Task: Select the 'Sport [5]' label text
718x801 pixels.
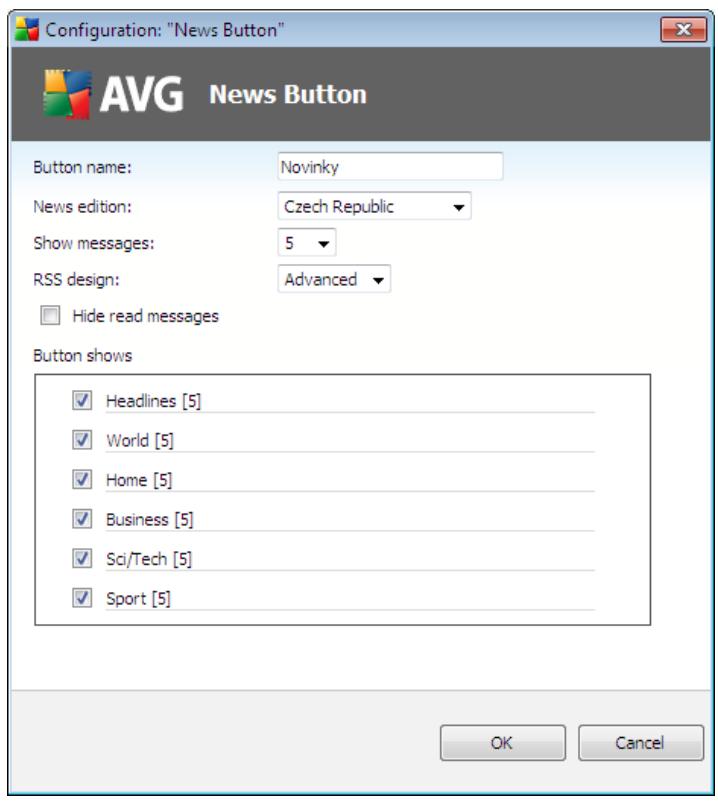Action: coord(138,598)
